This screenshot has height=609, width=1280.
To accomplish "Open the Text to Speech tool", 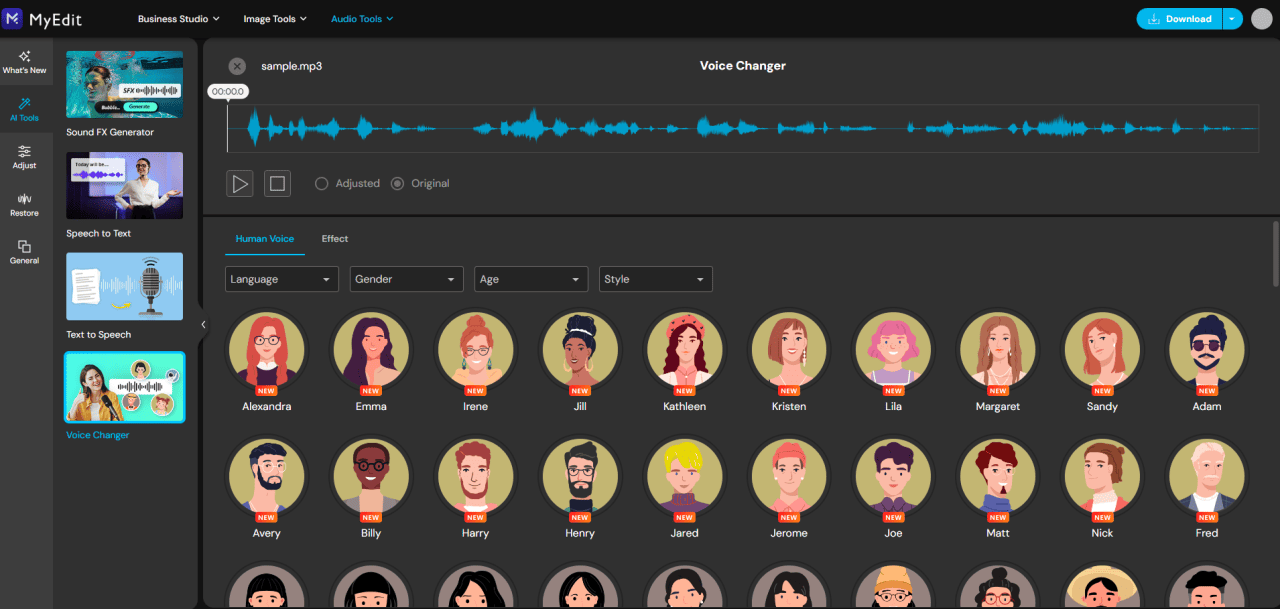I will (125, 287).
